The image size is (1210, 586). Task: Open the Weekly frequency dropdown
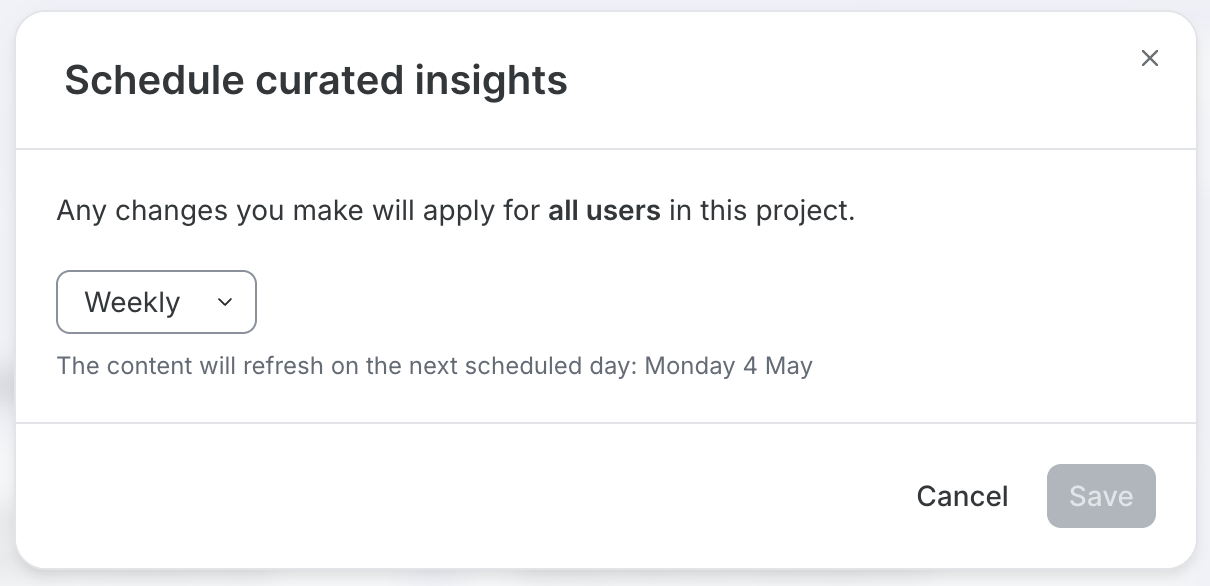[x=157, y=302]
